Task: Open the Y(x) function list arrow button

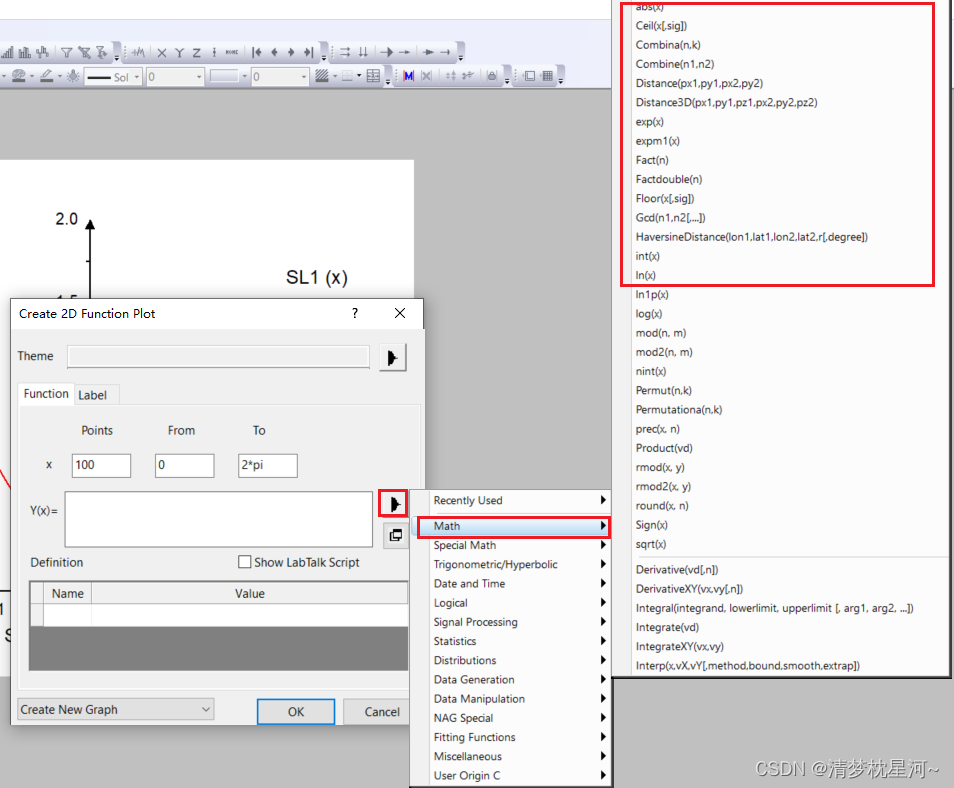Action: [393, 504]
